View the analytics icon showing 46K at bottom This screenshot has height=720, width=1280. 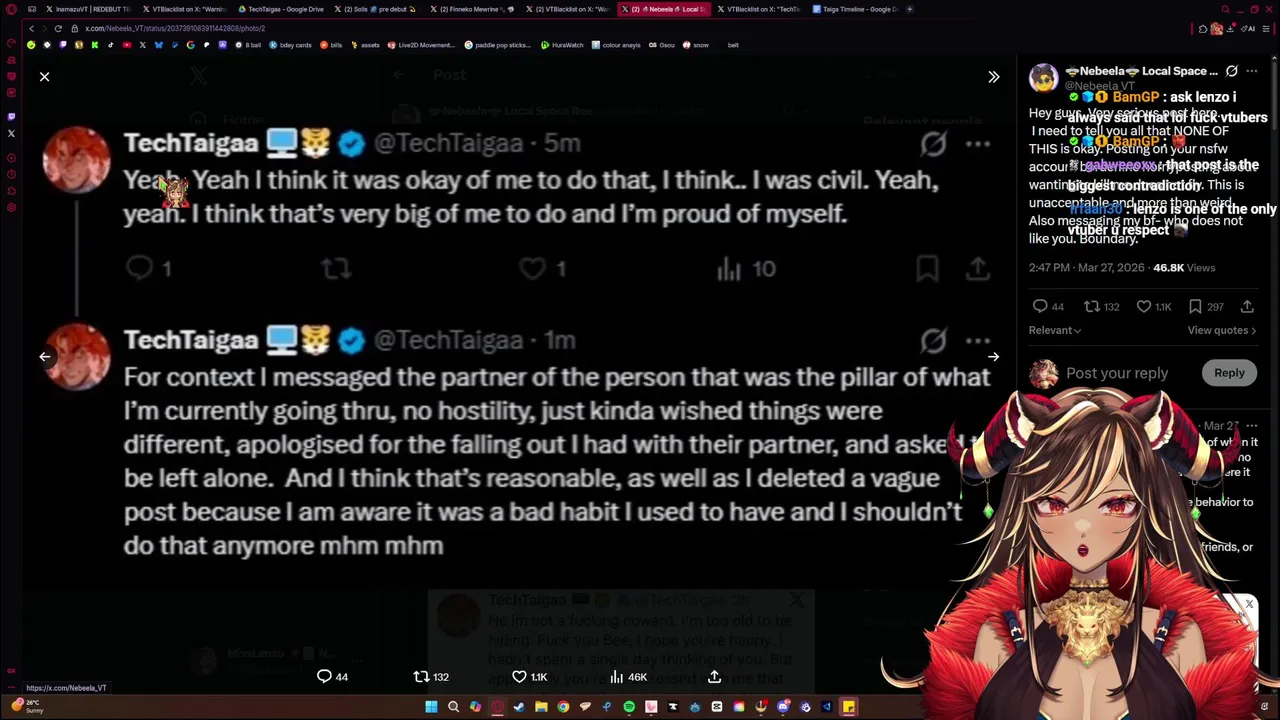(x=628, y=677)
